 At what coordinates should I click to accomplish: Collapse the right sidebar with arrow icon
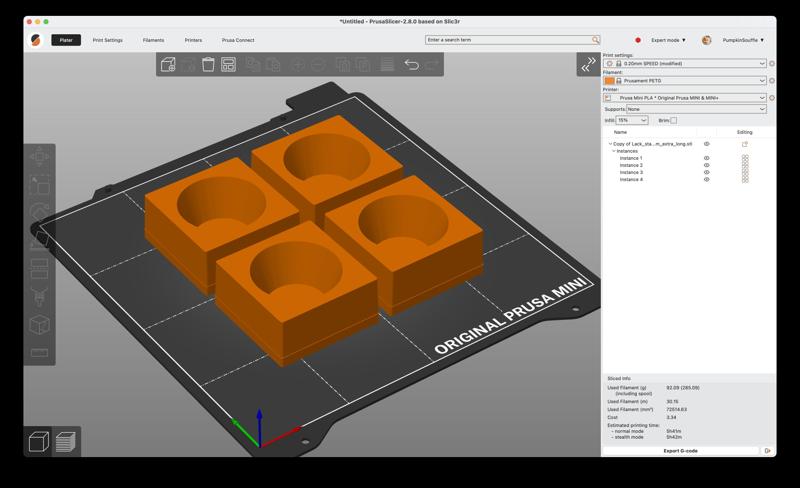tap(588, 65)
